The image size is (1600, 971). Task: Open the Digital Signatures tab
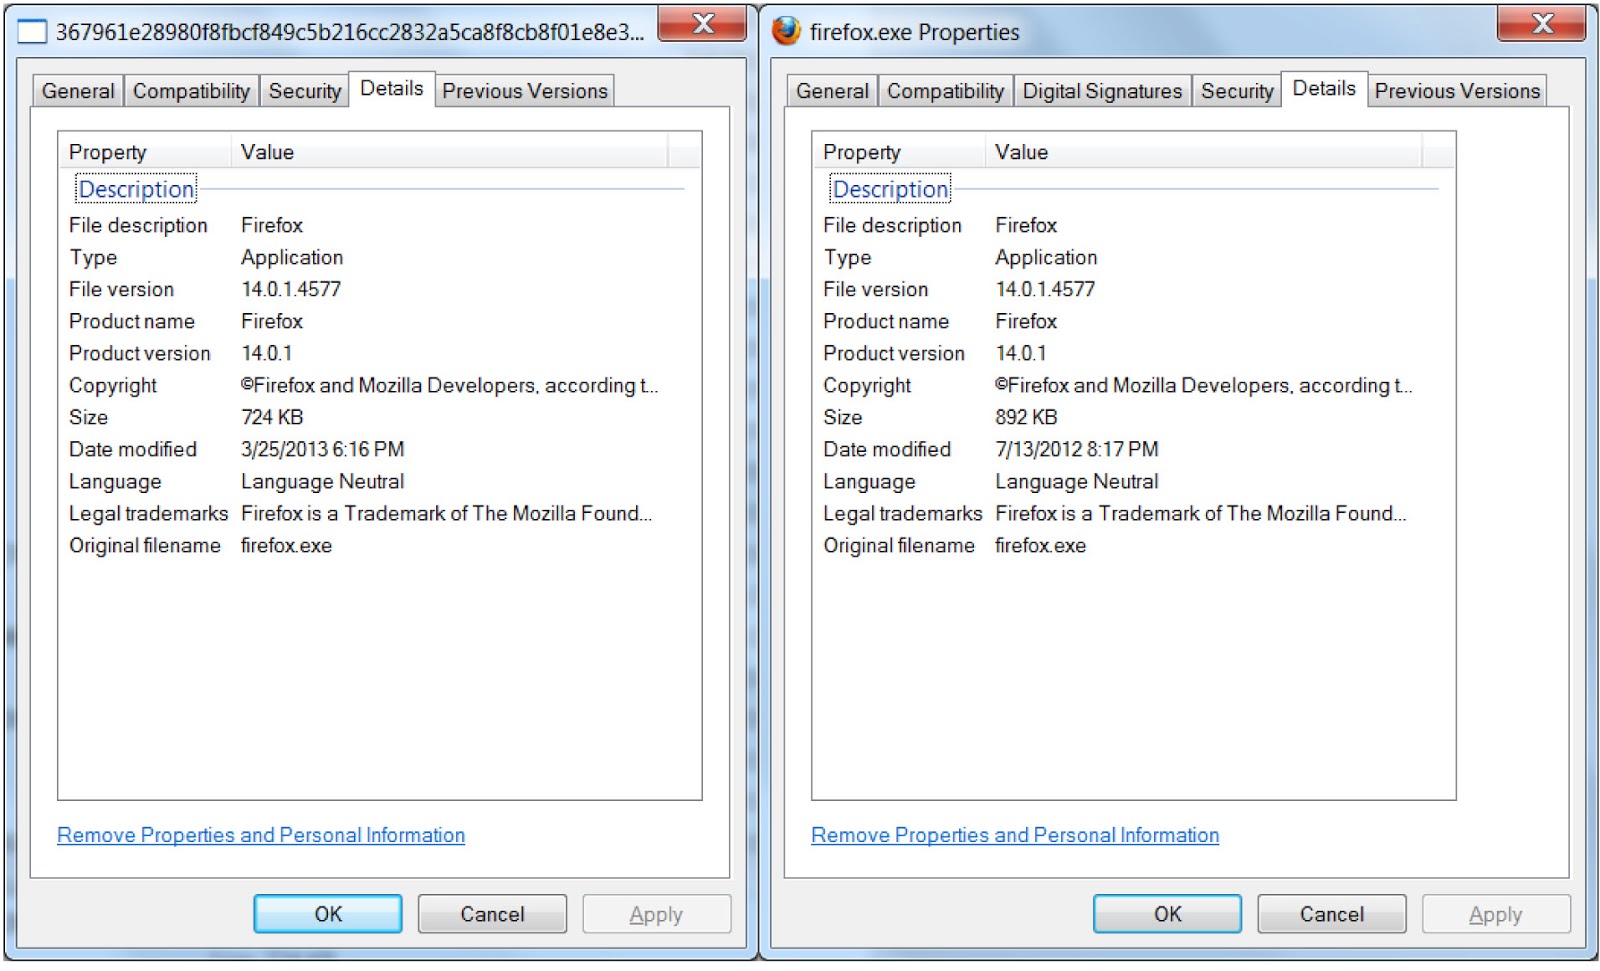1102,91
